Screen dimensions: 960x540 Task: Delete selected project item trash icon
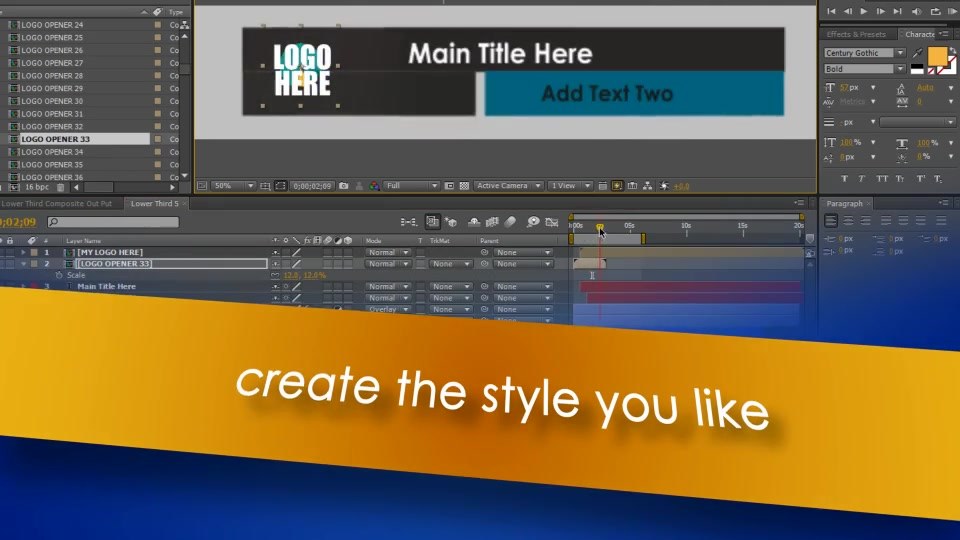click(60, 187)
